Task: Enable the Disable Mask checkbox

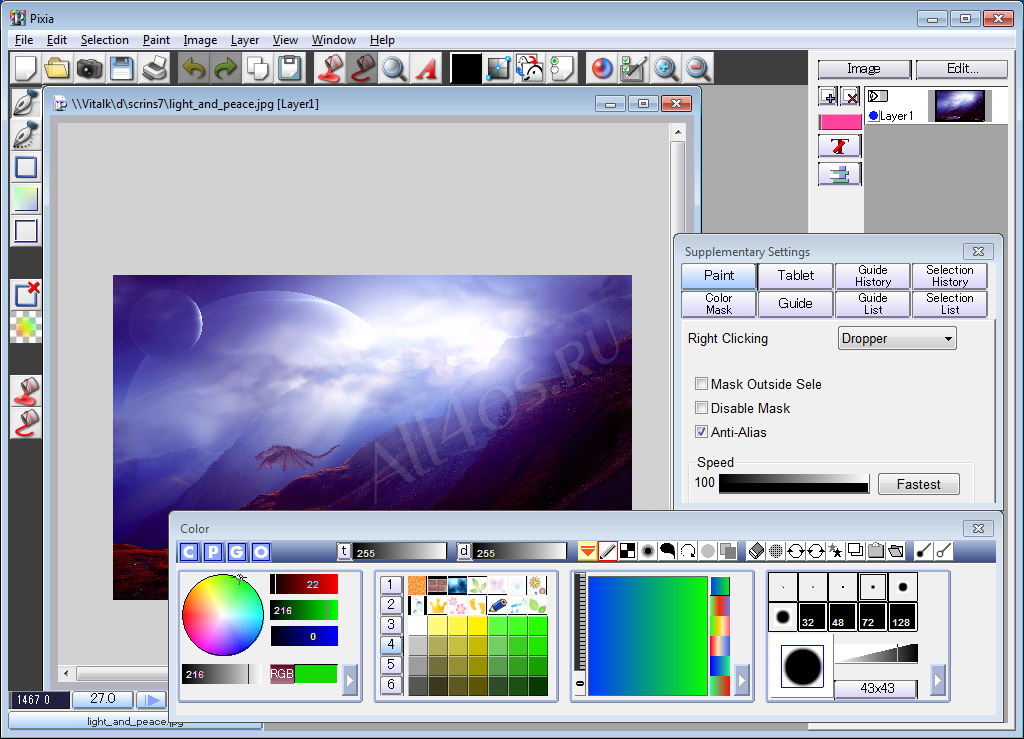Action: point(701,408)
